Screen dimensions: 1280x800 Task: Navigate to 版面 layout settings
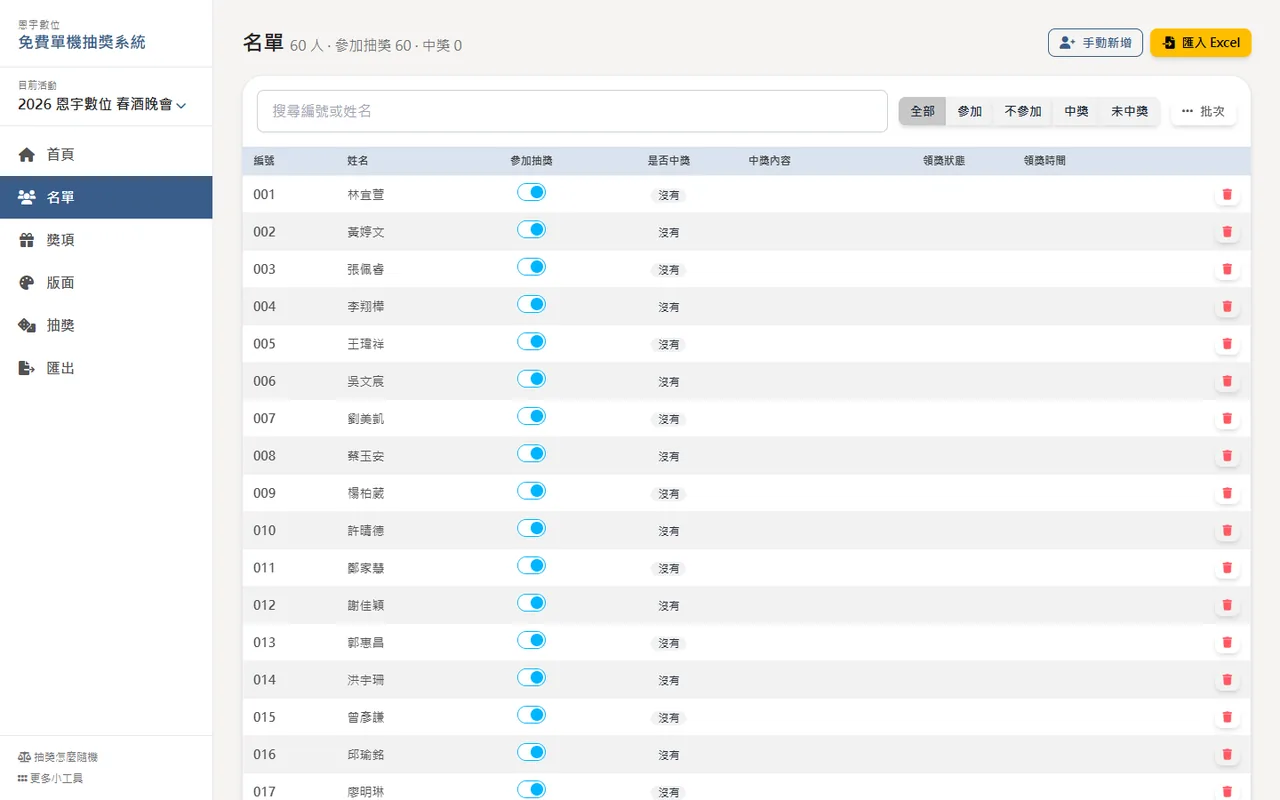(x=106, y=283)
